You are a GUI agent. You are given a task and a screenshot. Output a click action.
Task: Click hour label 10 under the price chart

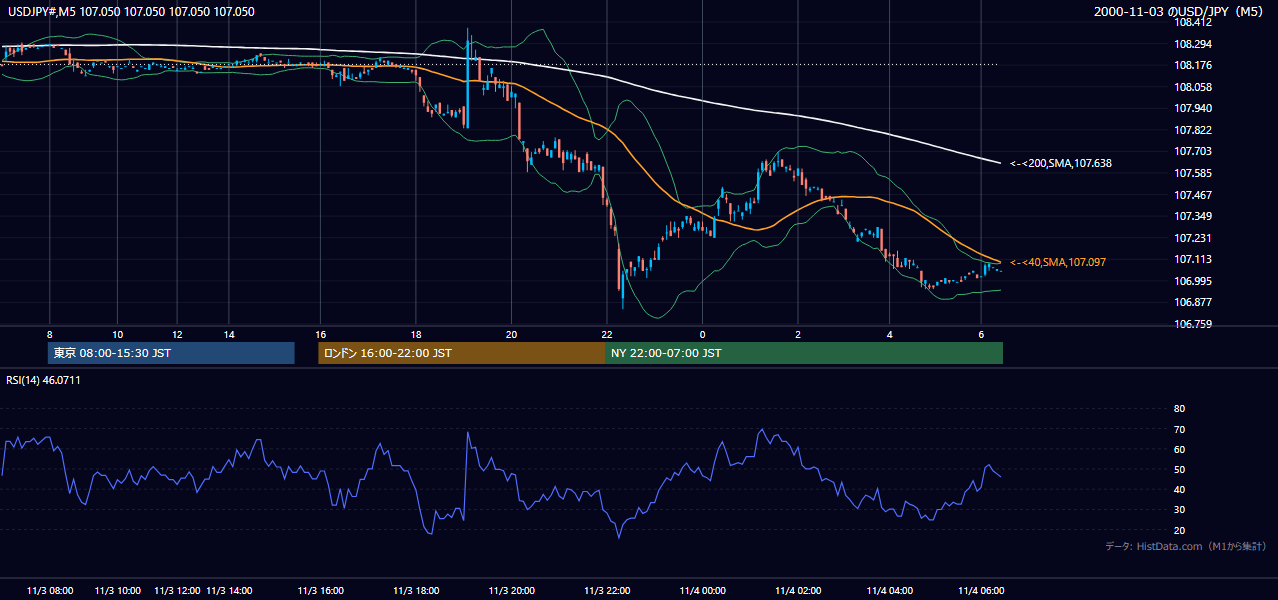click(118, 334)
